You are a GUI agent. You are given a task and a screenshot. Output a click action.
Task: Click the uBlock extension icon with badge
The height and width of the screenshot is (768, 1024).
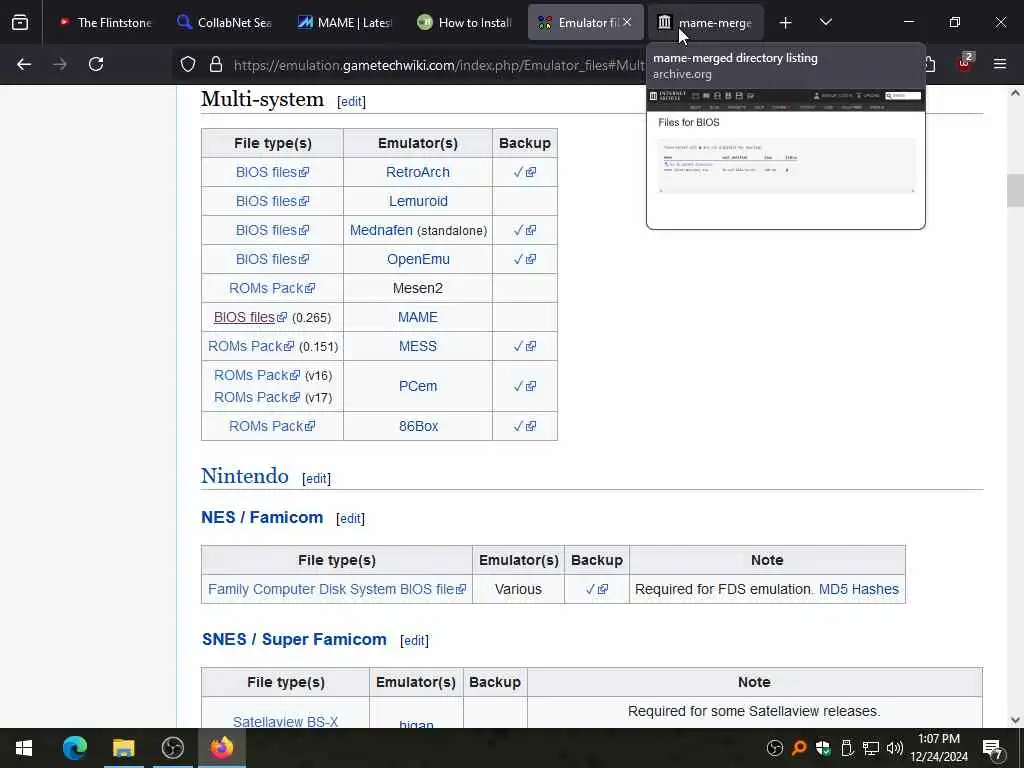point(965,62)
